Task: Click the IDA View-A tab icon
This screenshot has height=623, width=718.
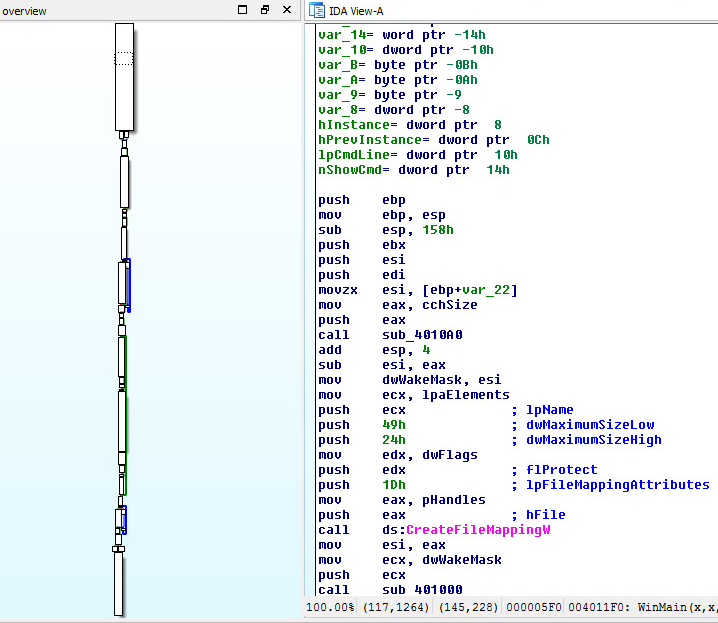Action: click(x=316, y=11)
